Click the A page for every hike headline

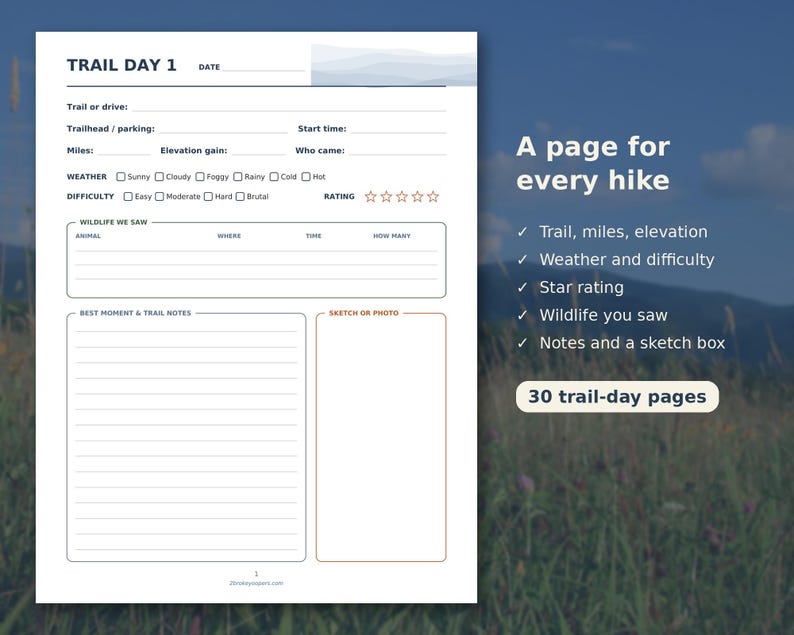[593, 164]
